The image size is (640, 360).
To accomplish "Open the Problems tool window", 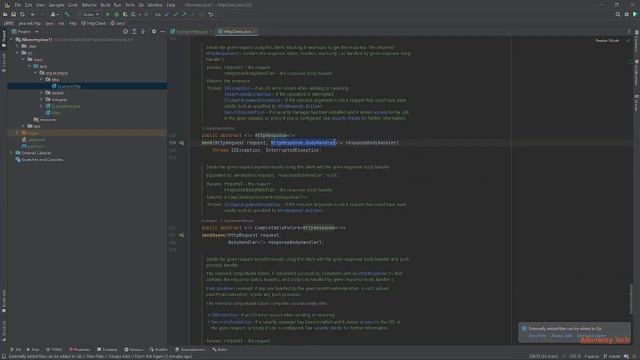I will (79, 349).
